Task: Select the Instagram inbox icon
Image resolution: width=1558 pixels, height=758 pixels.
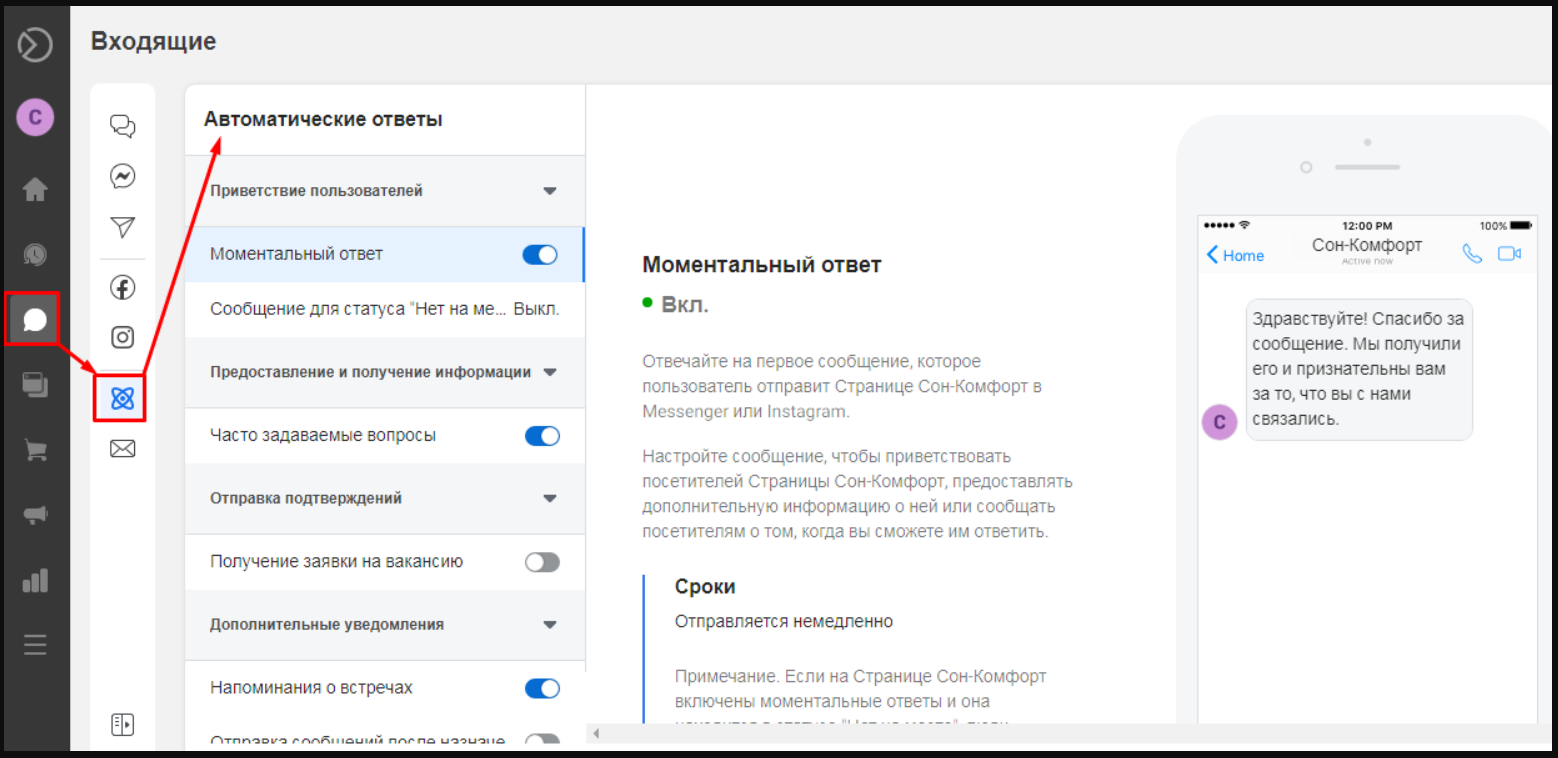Action: tap(122, 337)
